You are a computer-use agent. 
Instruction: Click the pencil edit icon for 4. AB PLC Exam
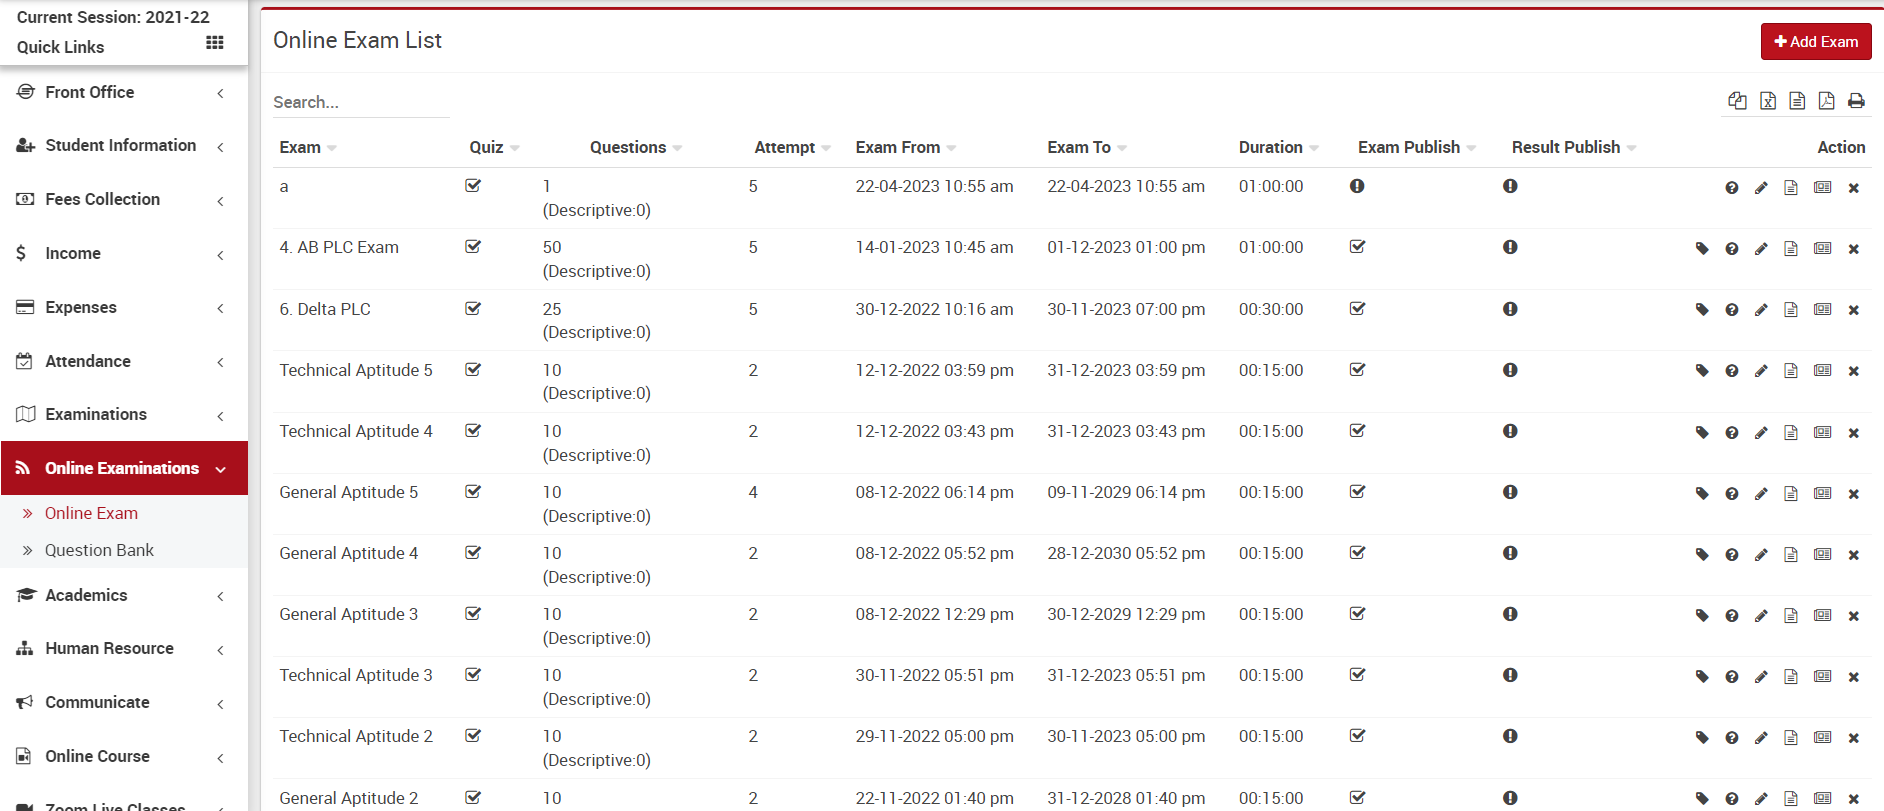click(1761, 249)
